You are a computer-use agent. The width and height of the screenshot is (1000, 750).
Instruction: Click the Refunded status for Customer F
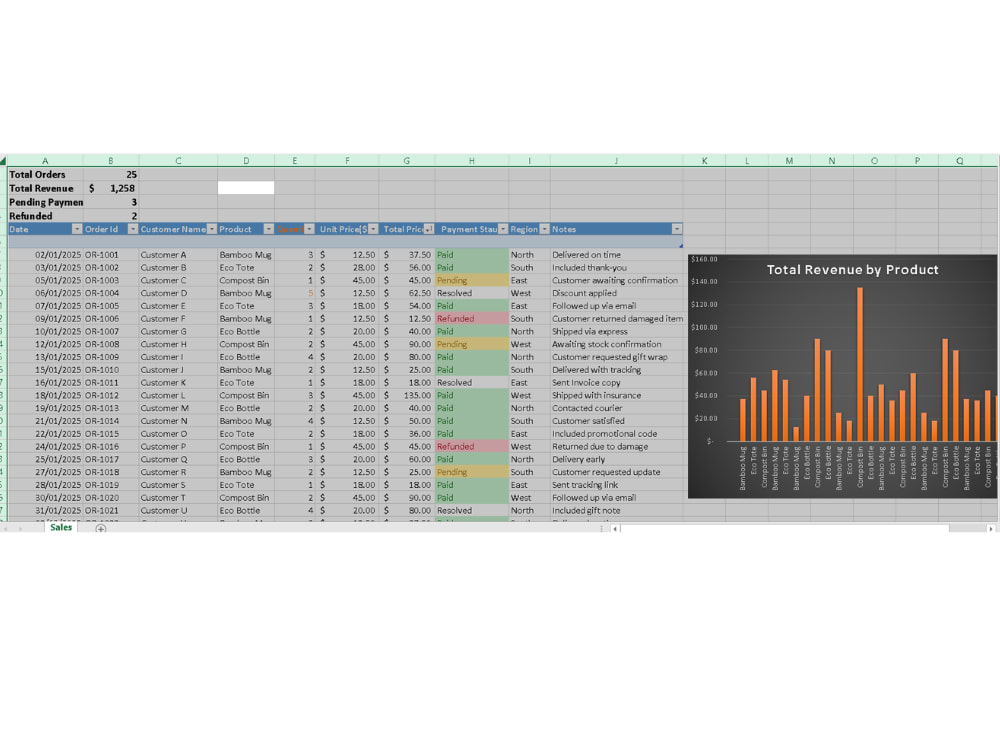tap(472, 318)
